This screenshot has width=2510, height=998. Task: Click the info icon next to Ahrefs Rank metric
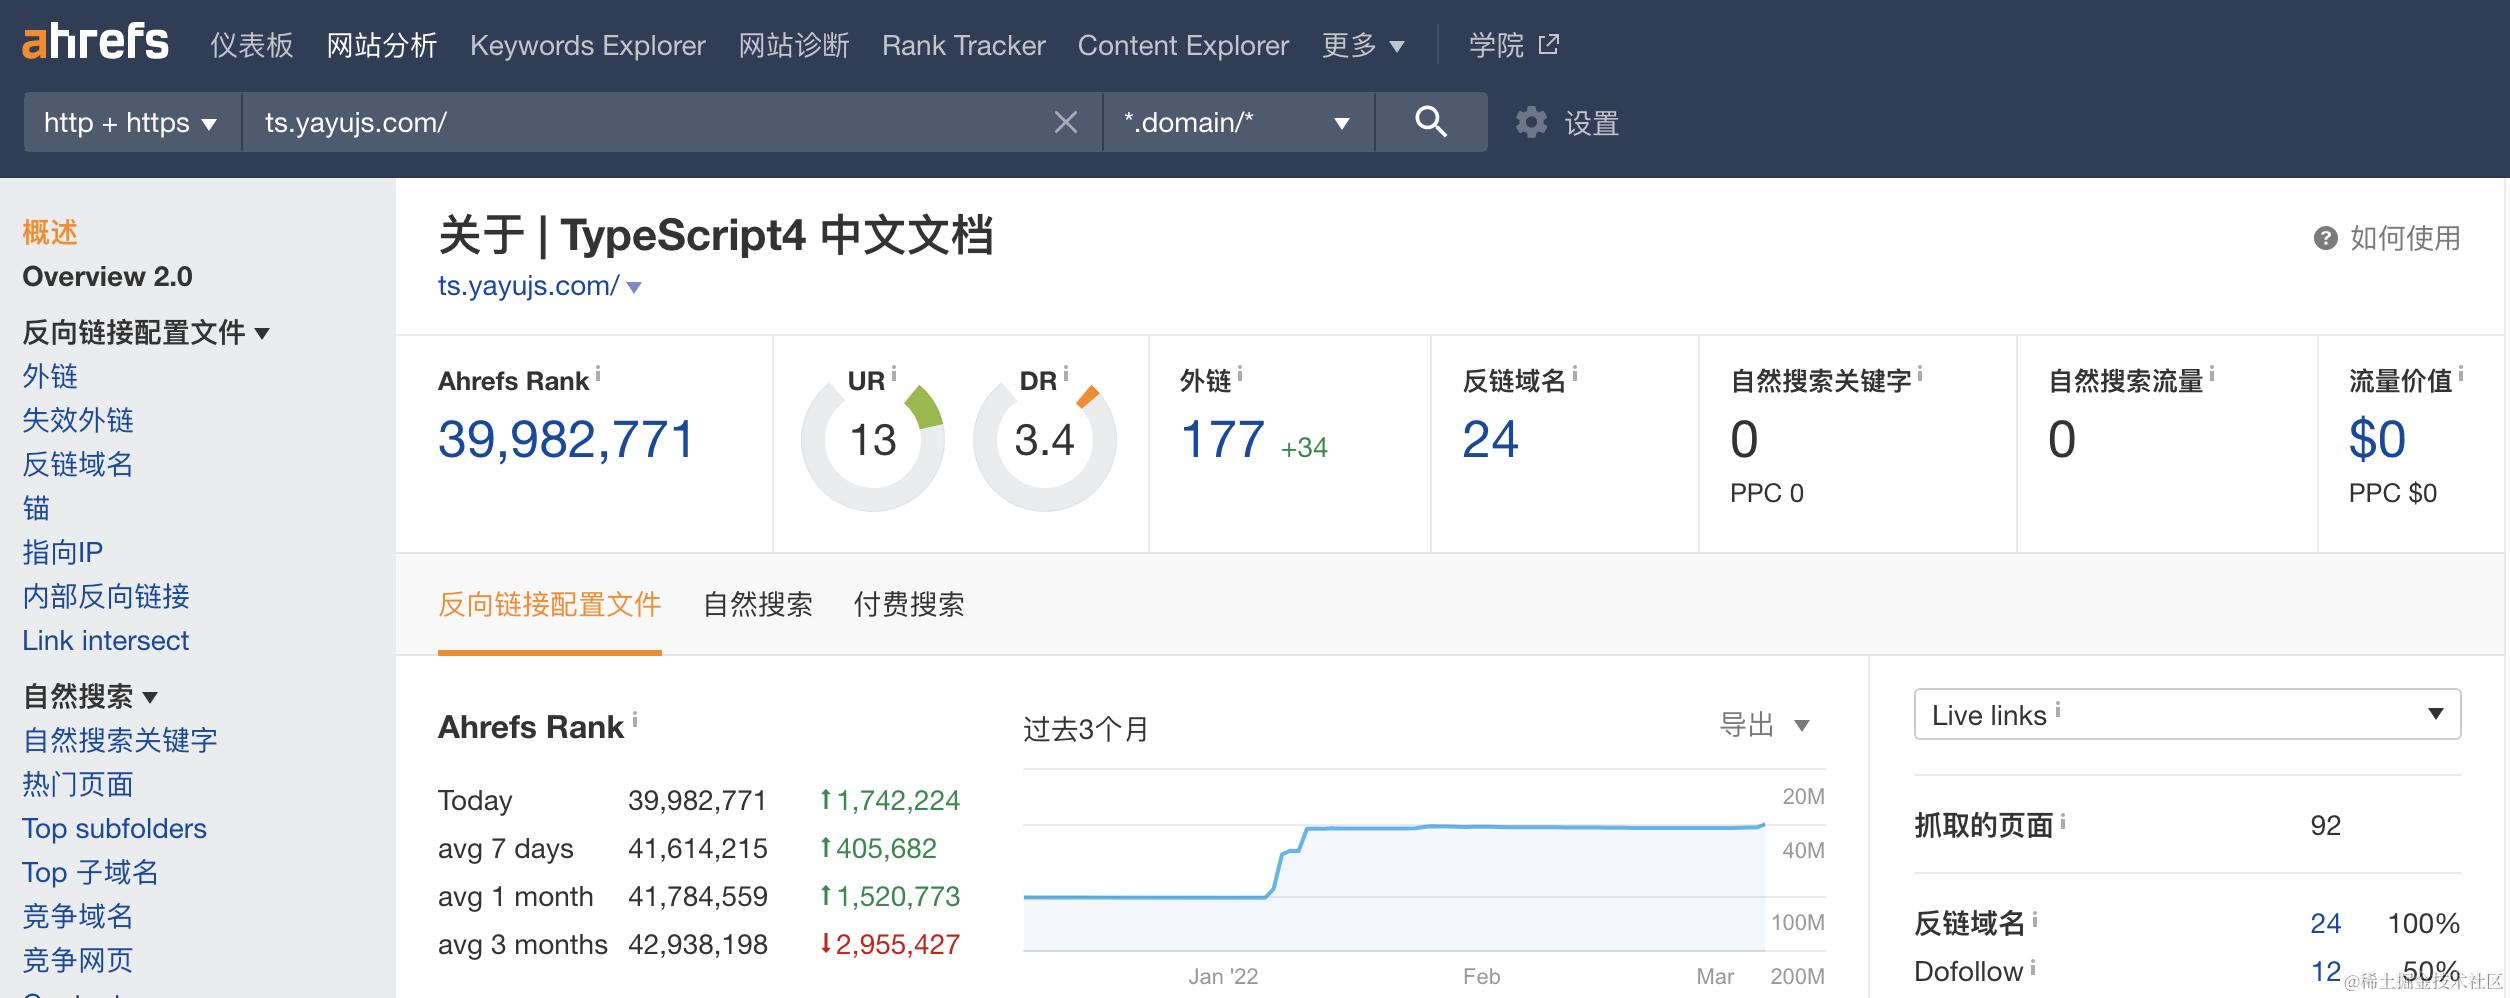coord(598,374)
